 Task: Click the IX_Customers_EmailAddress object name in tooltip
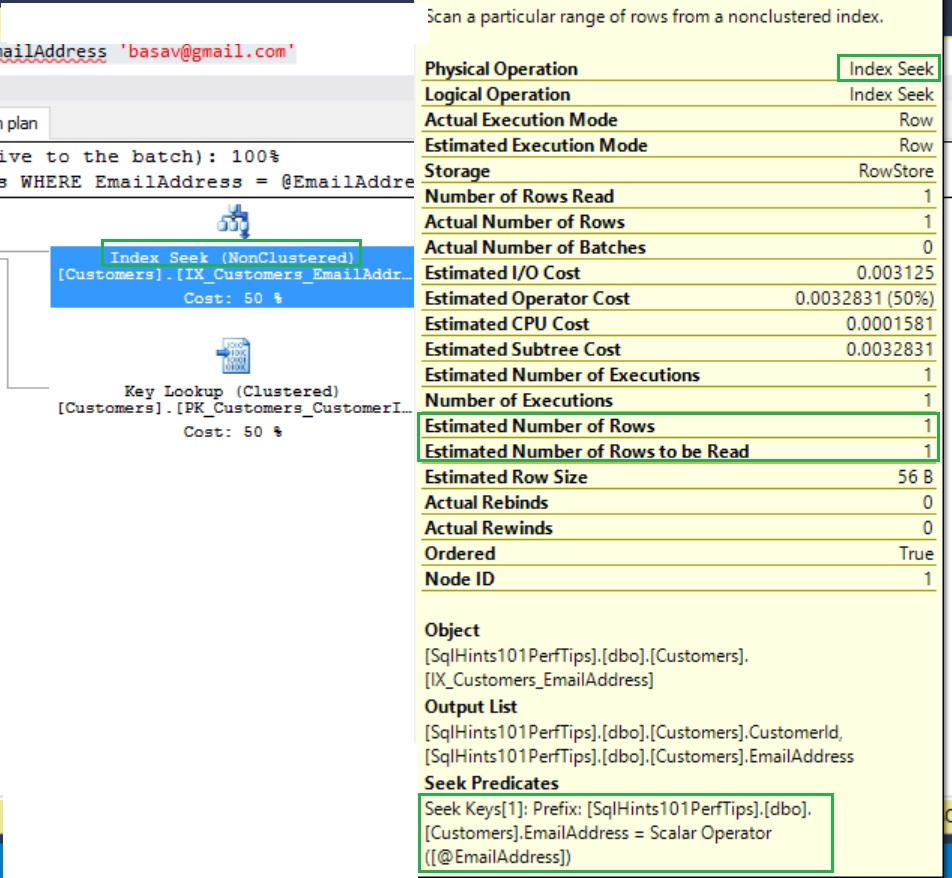pos(539,679)
